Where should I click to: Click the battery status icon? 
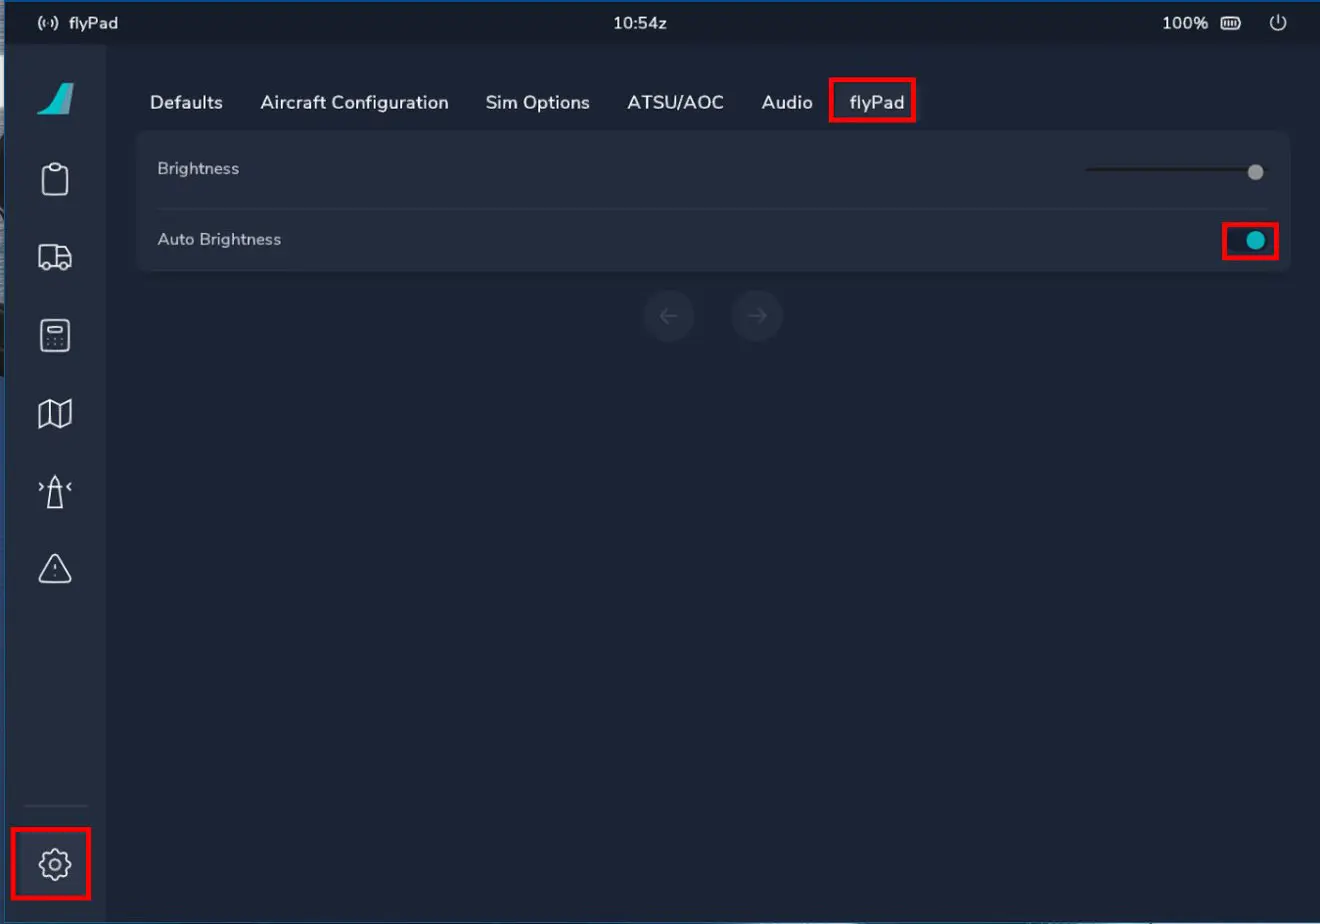(1231, 23)
